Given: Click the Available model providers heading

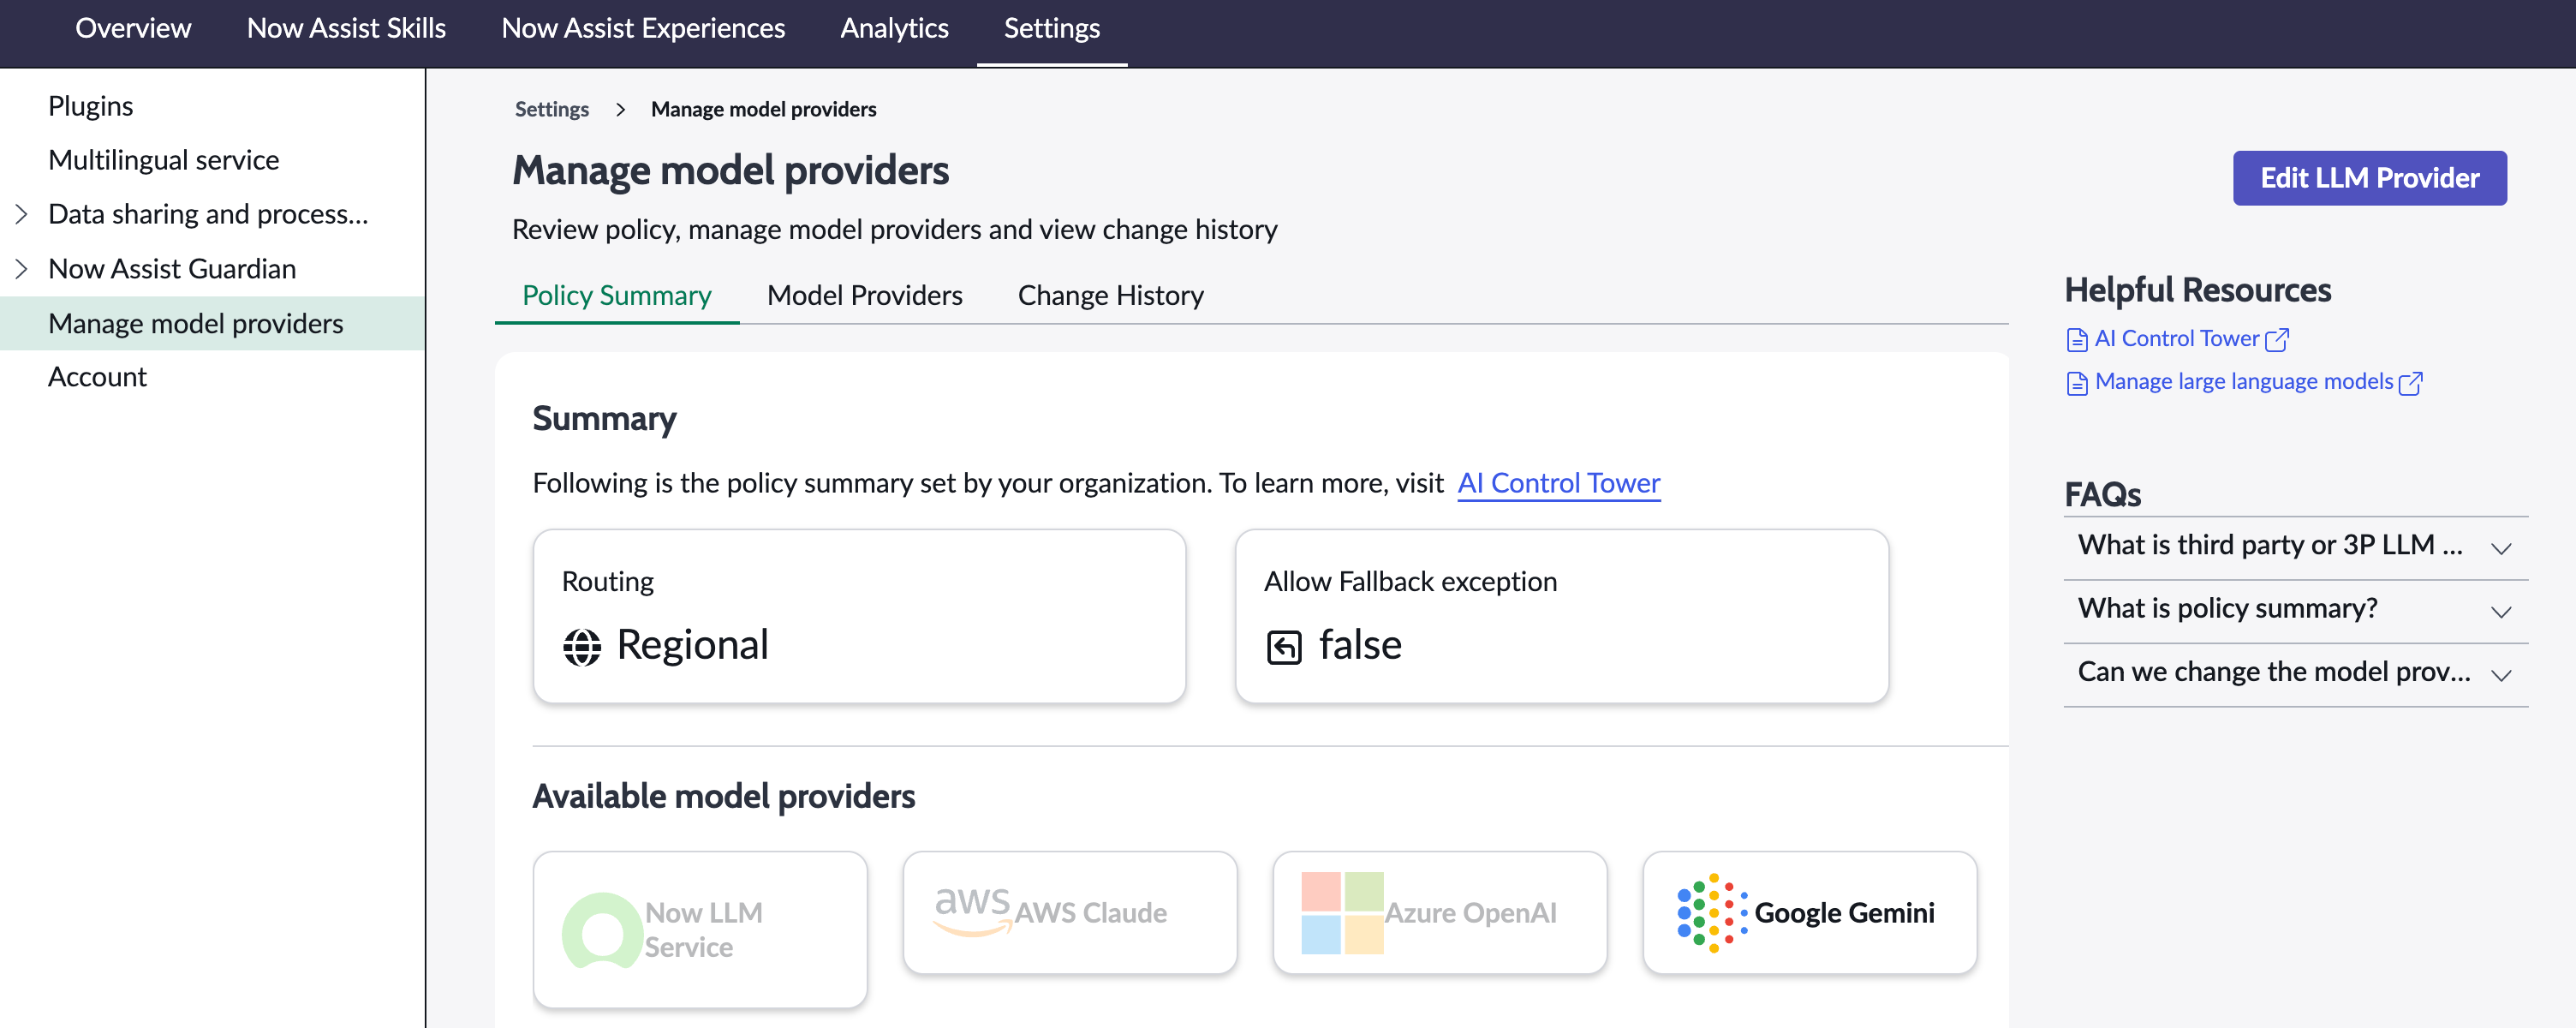Looking at the screenshot, I should tap(723, 796).
